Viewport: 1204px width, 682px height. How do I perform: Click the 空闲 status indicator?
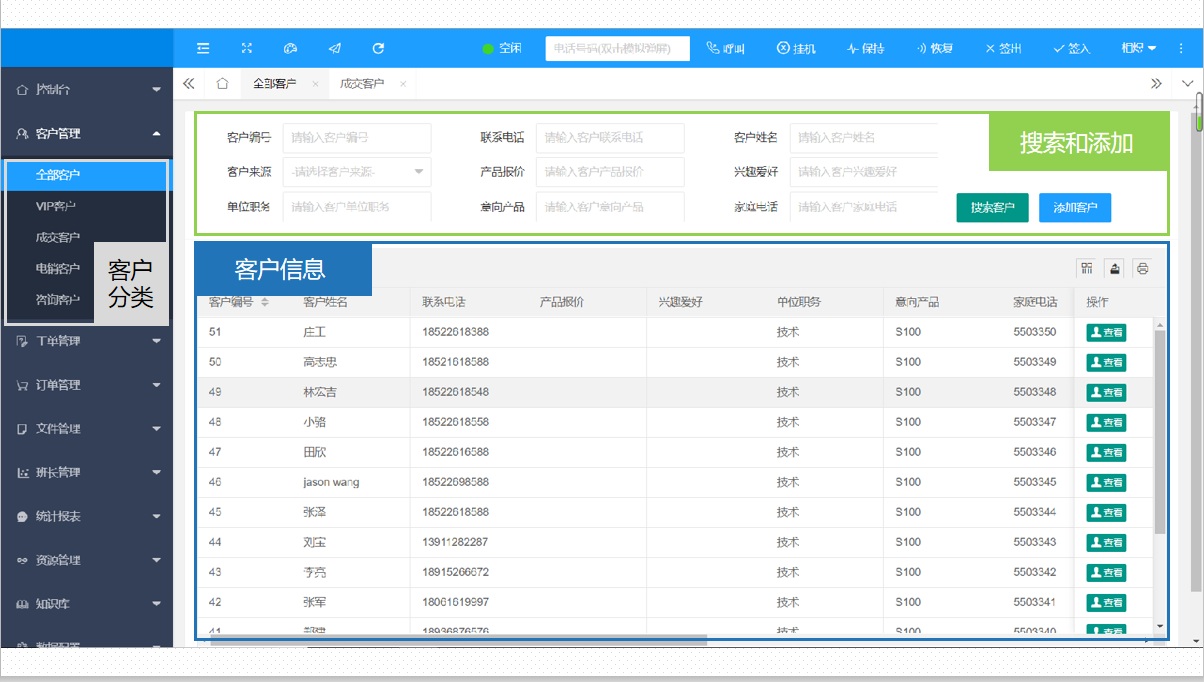coord(502,48)
